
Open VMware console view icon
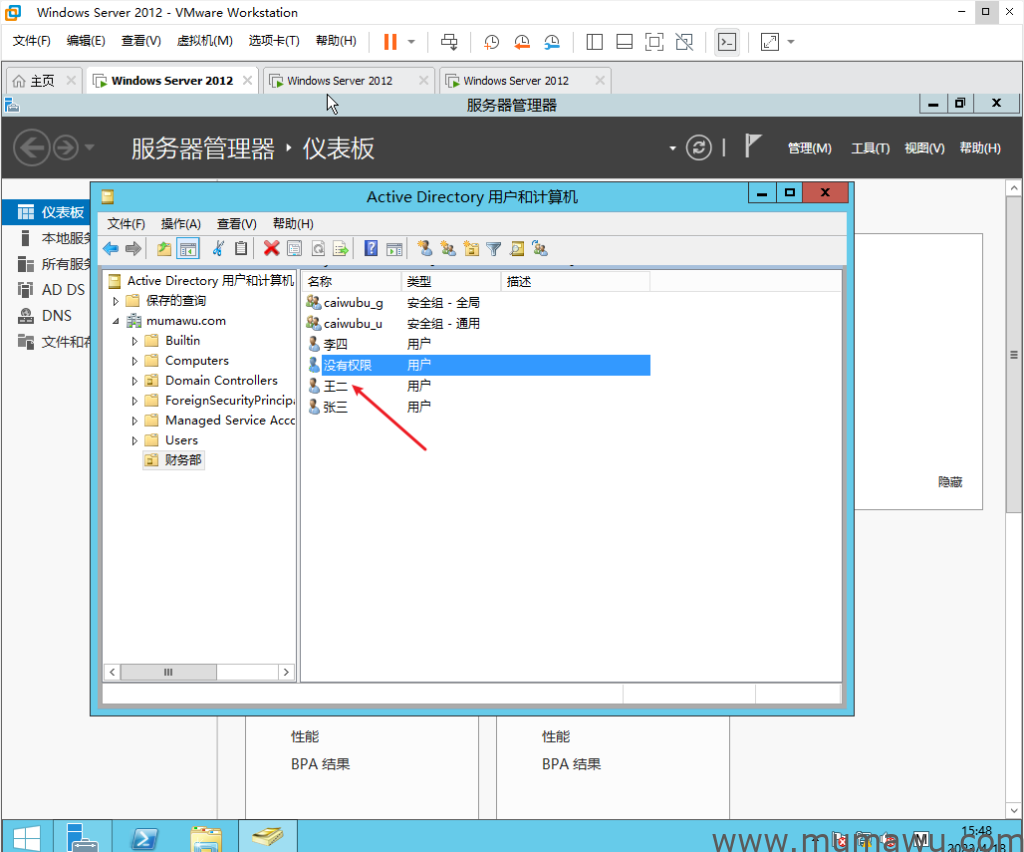(x=727, y=42)
